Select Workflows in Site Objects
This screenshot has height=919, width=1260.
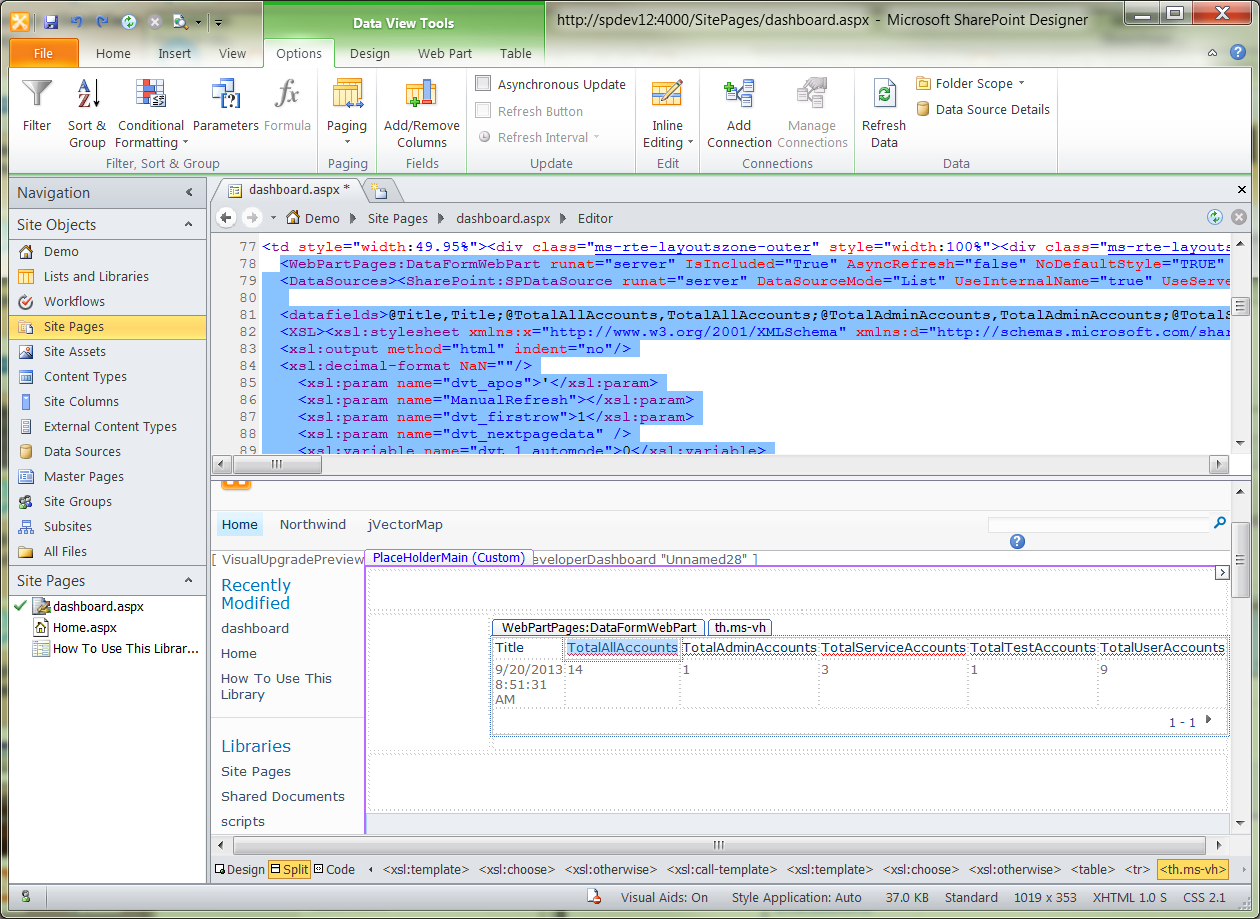[74, 301]
